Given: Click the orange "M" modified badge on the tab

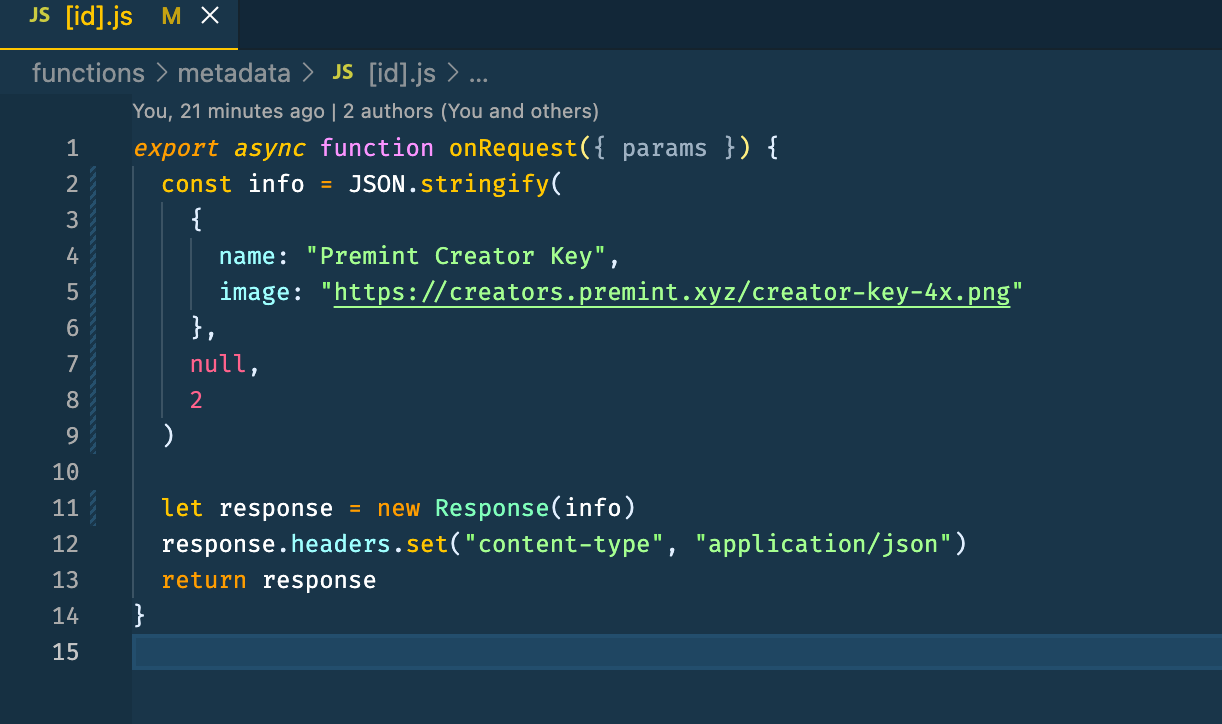Looking at the screenshot, I should tap(170, 16).
